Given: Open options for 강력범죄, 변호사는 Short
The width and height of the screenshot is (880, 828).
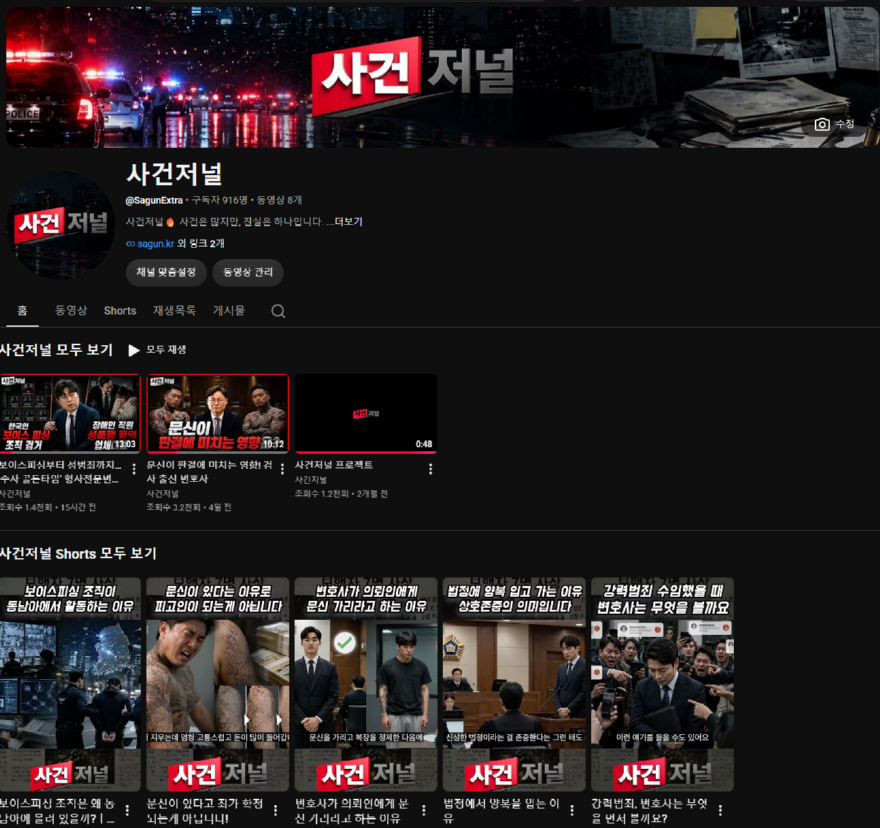Looking at the screenshot, I should pos(720,810).
